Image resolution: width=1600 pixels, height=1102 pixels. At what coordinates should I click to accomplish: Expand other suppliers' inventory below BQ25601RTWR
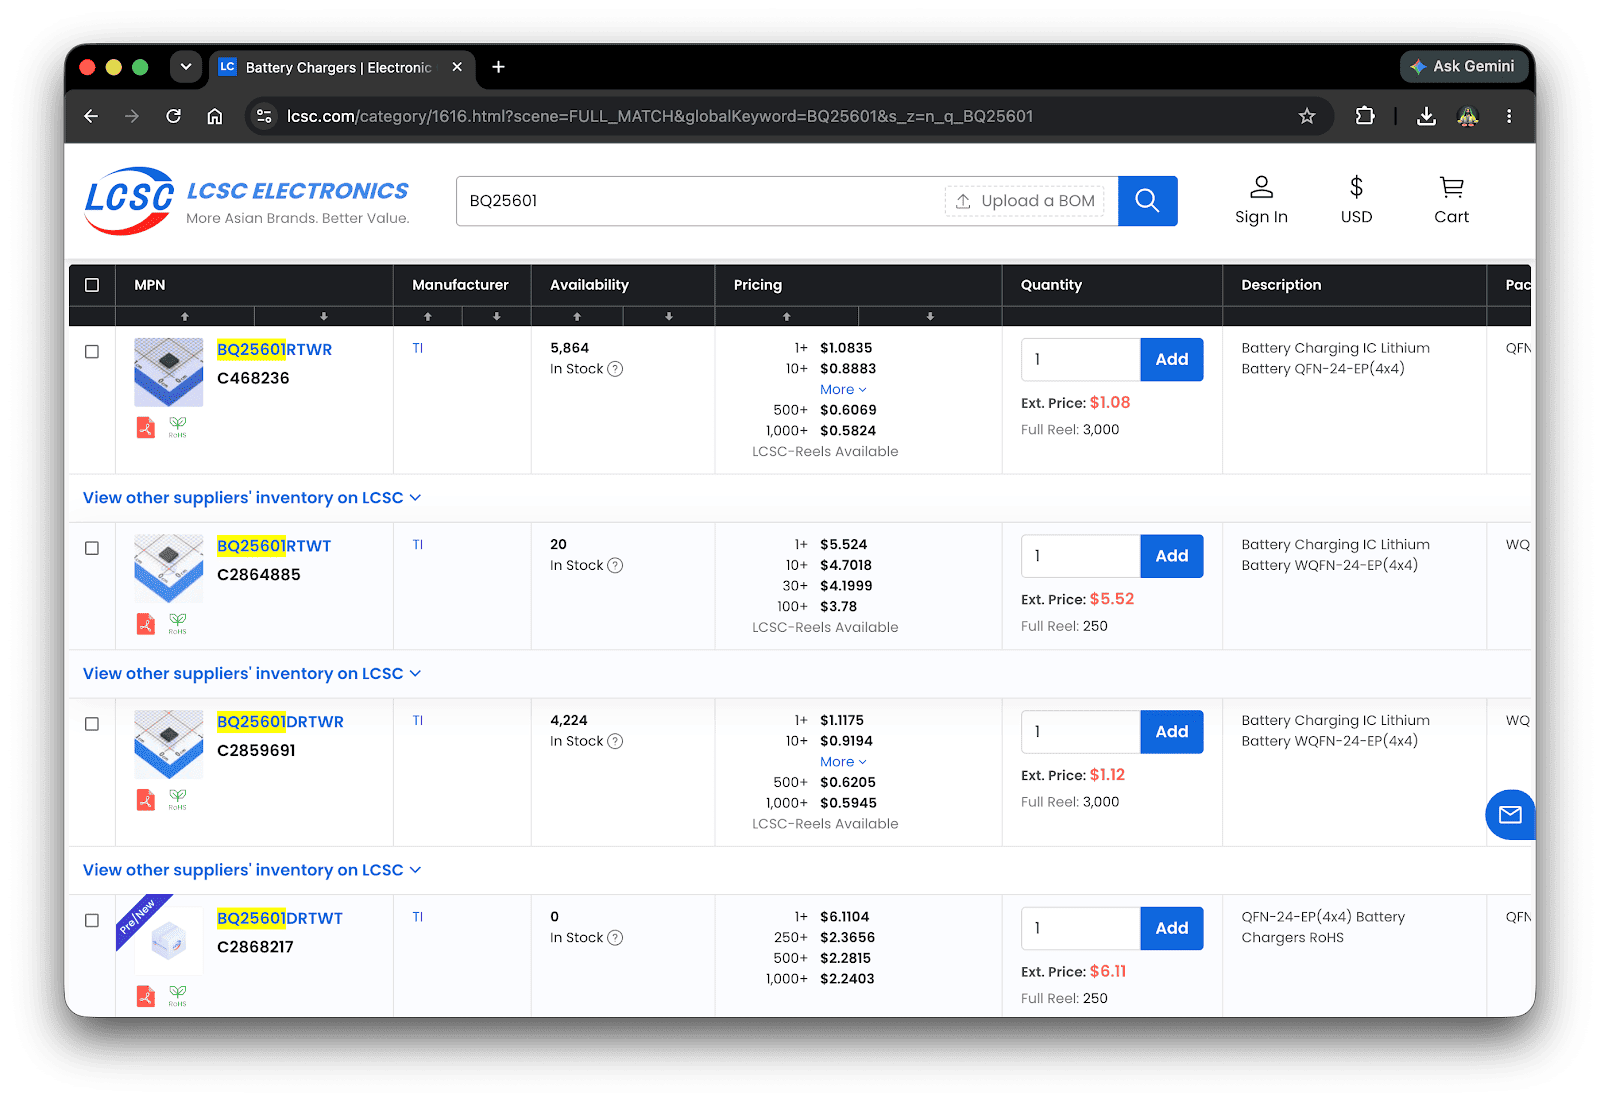coord(252,498)
